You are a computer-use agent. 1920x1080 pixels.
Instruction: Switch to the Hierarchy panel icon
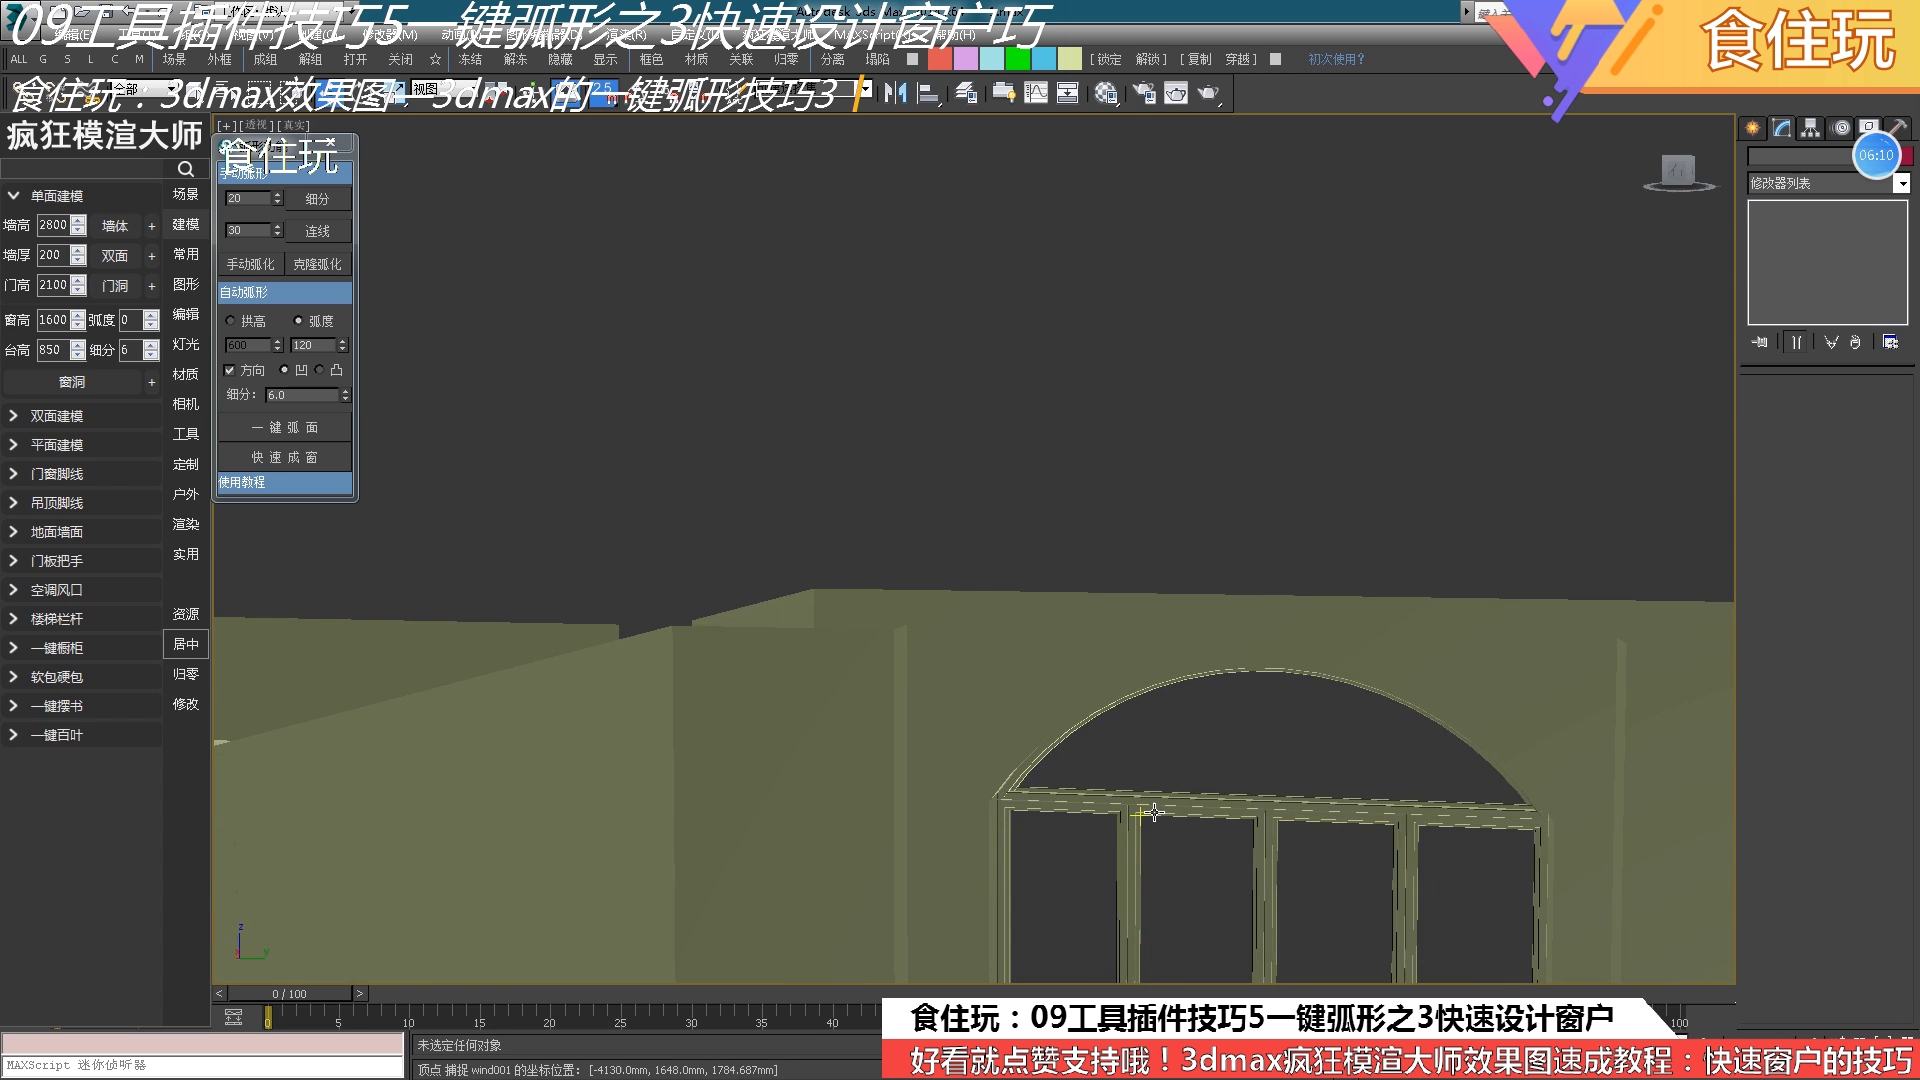coord(1812,128)
